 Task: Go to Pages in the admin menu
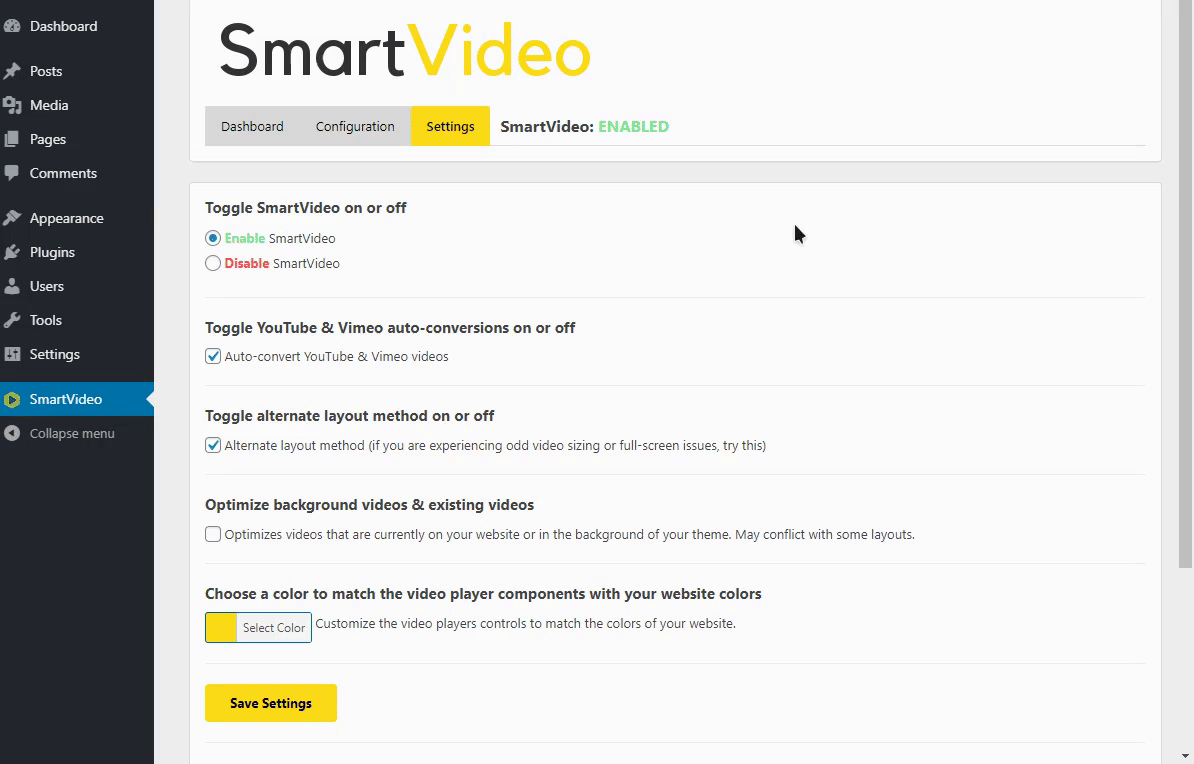[x=47, y=139]
